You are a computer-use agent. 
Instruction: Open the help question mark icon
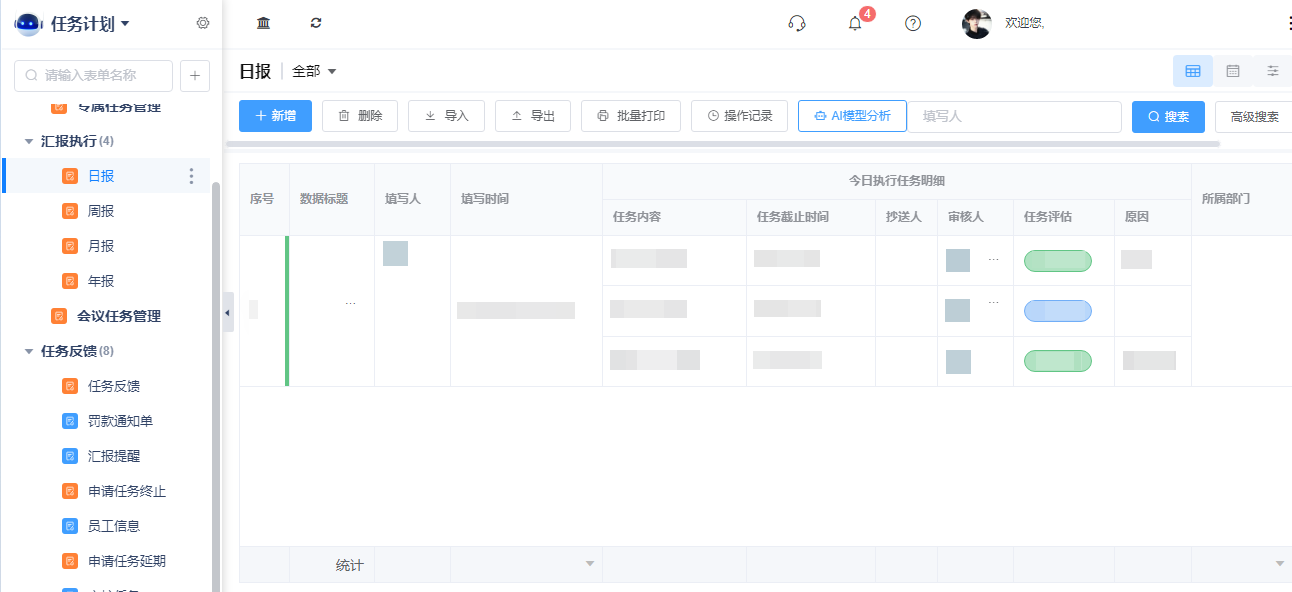click(913, 23)
